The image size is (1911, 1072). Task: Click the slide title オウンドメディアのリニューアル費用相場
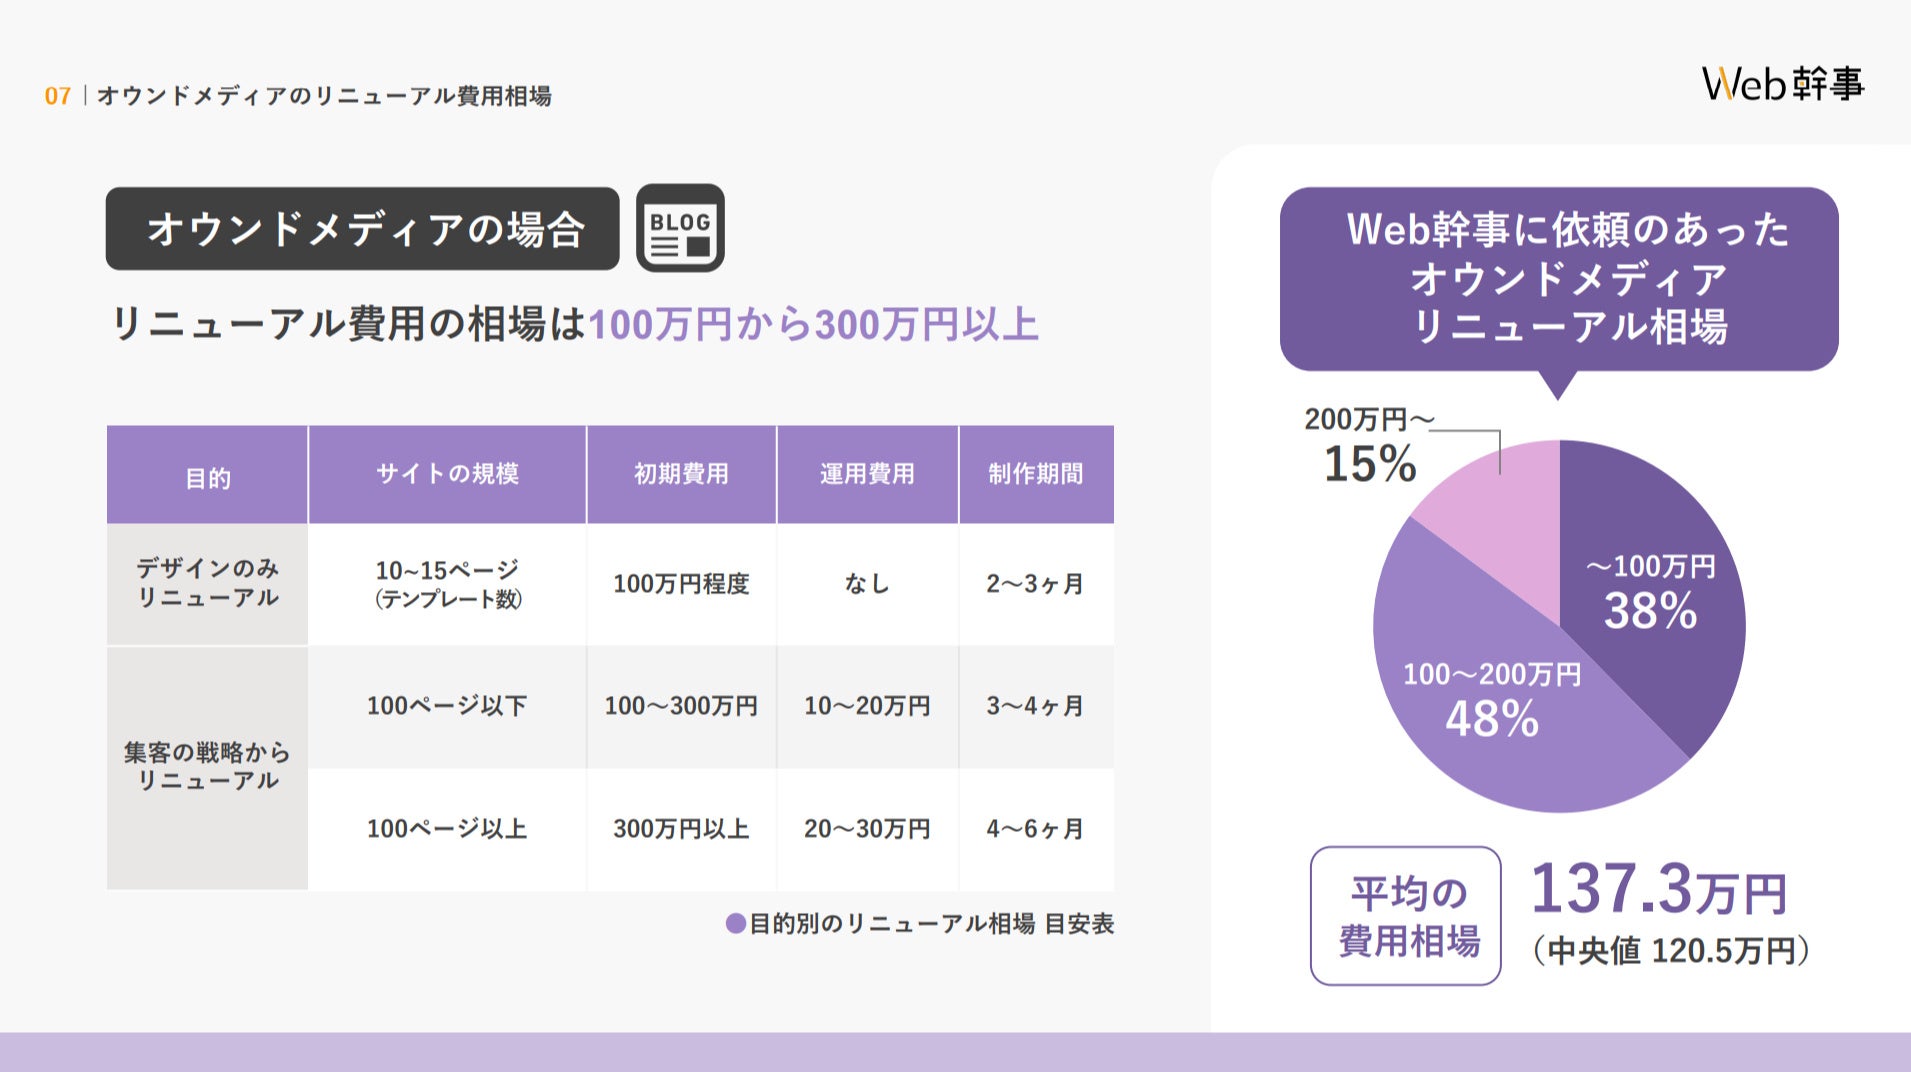(x=324, y=96)
